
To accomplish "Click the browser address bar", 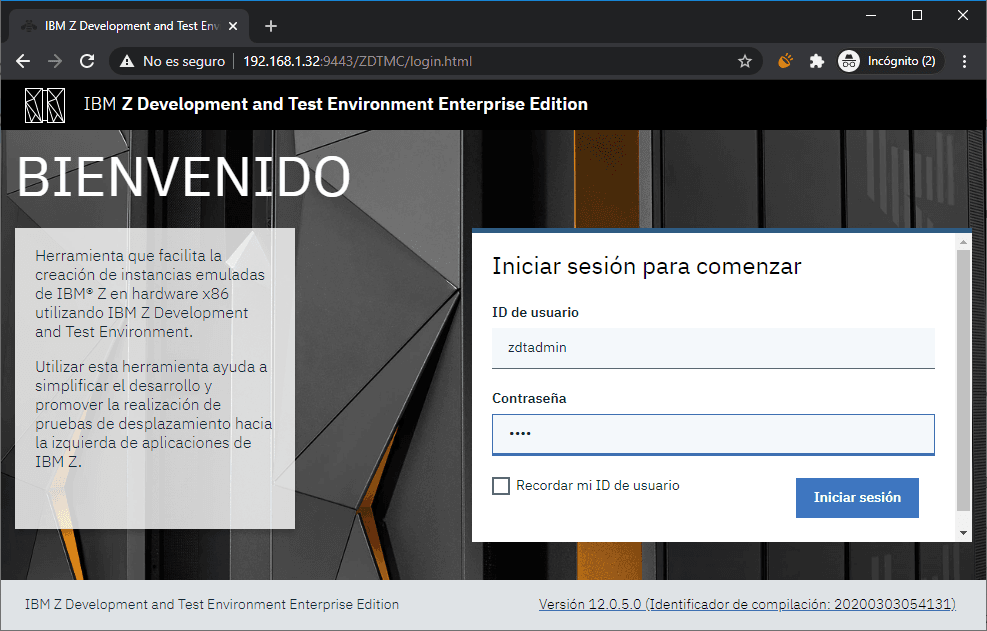I will click(x=450, y=61).
